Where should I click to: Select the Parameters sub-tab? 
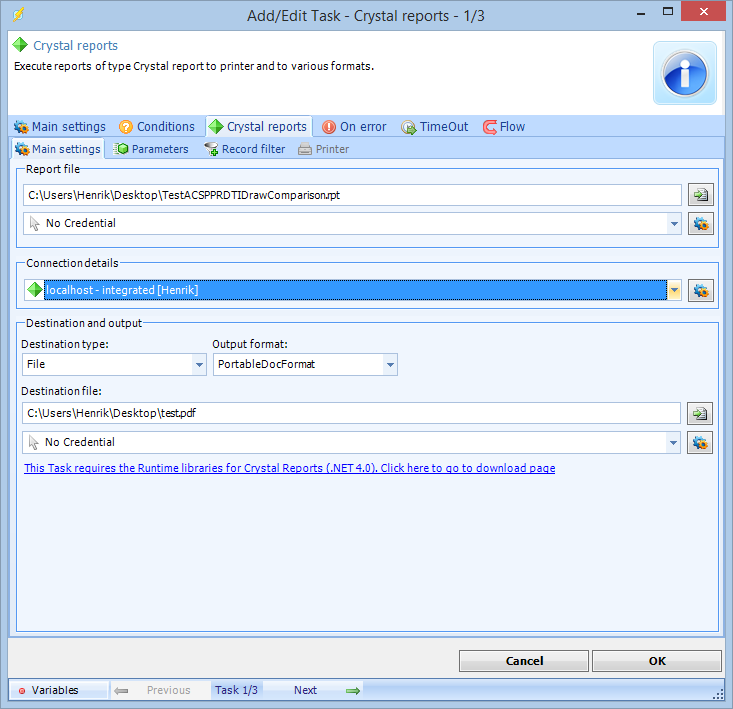pyautogui.click(x=151, y=149)
